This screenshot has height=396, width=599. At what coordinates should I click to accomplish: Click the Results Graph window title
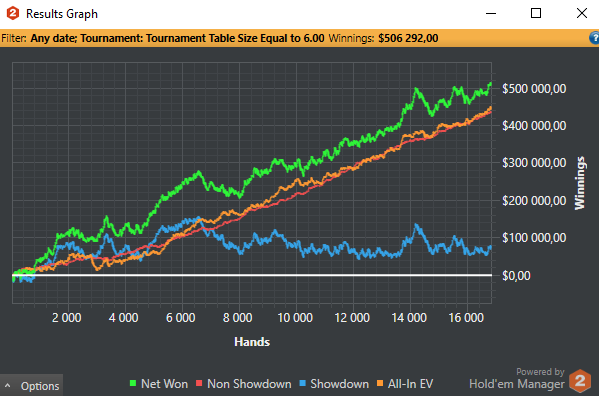coord(62,14)
